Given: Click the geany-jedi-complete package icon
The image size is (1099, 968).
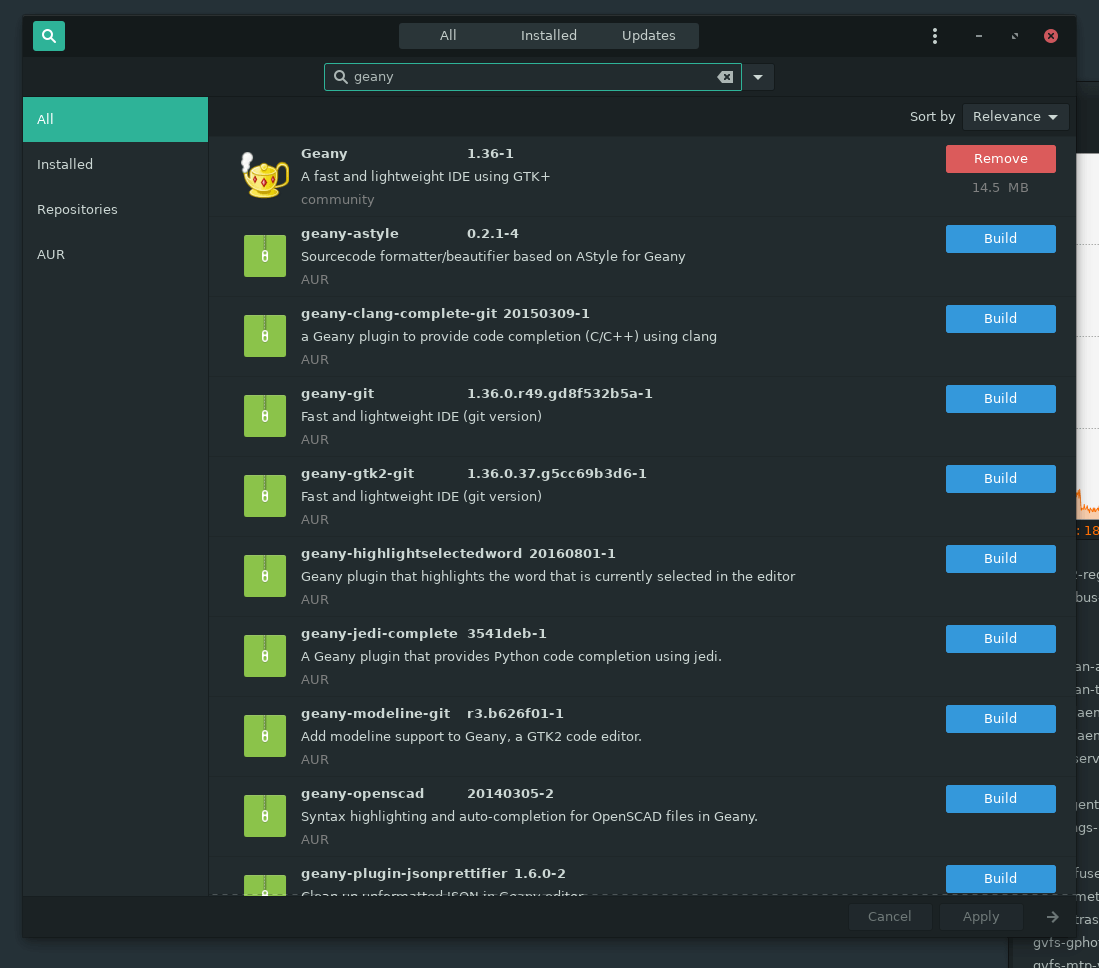Looking at the screenshot, I should click(264, 656).
